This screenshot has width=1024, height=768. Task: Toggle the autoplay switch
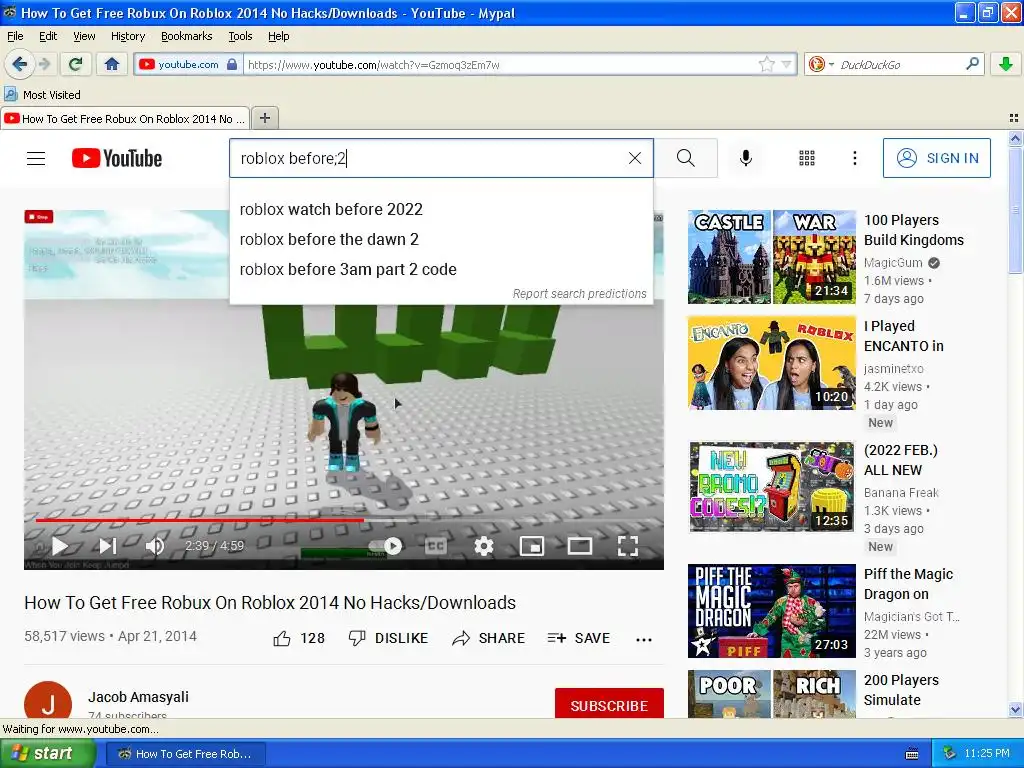pyautogui.click(x=385, y=546)
